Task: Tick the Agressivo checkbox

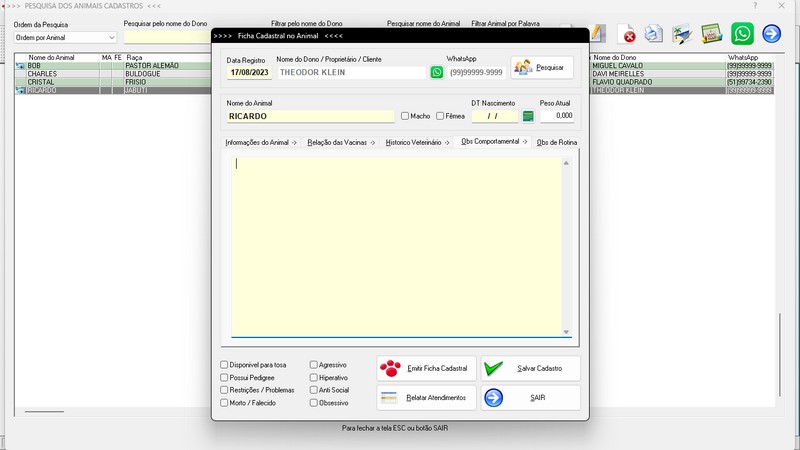Action: [314, 365]
